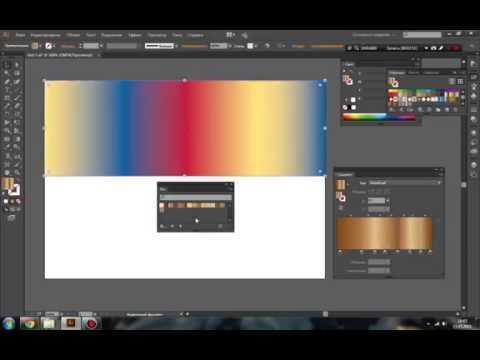
Task: Click Delete Swatch trash icon in Swatches panel
Action: 455,110
